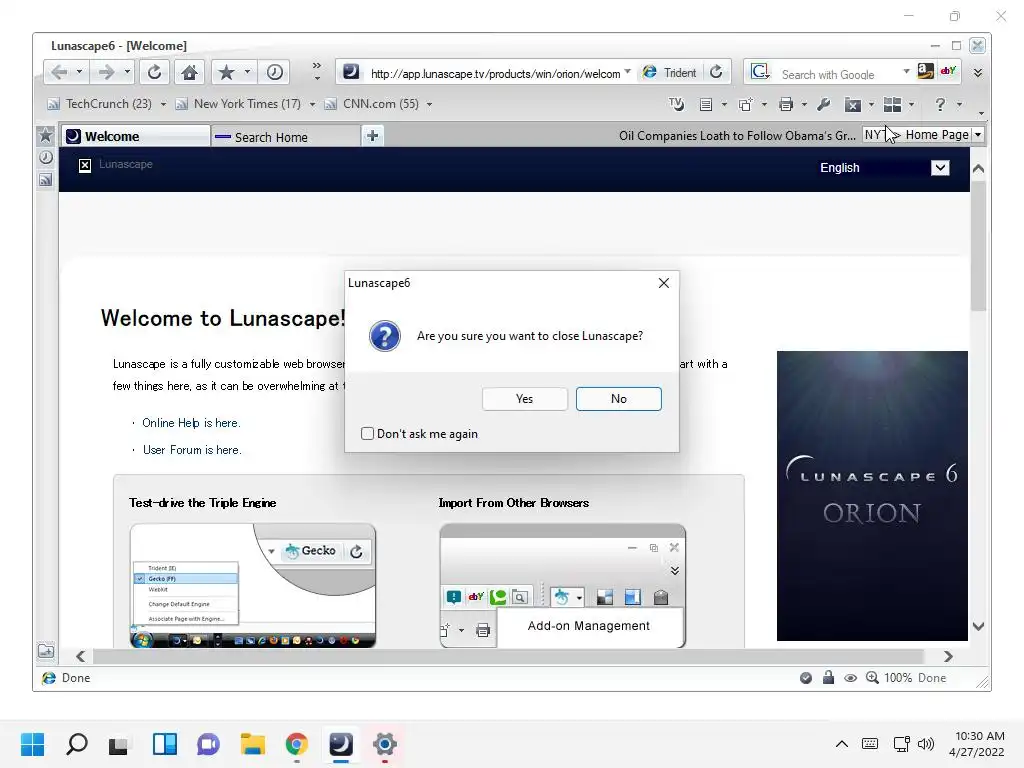This screenshot has width=1024, height=768.
Task: Open Google Chrome from the taskbar
Action: coord(296,744)
